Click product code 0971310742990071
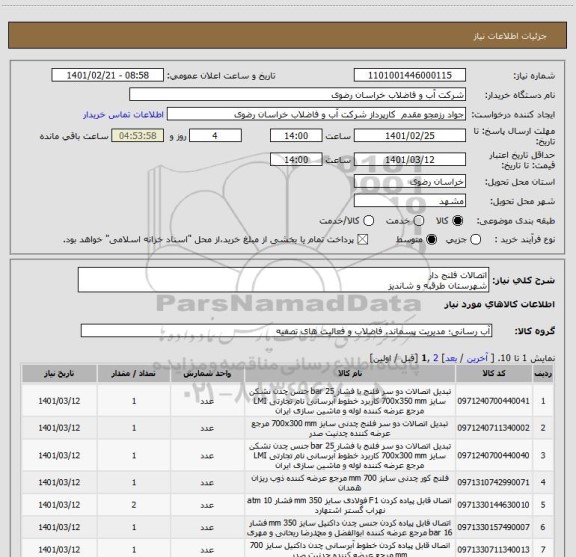The width and height of the screenshot is (576, 557). pos(493,482)
